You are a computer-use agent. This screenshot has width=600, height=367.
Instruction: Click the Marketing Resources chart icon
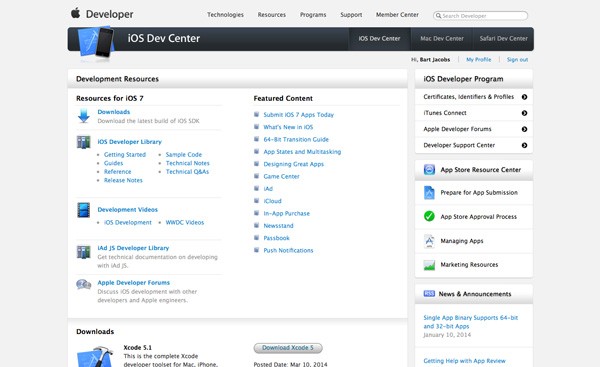(429, 265)
